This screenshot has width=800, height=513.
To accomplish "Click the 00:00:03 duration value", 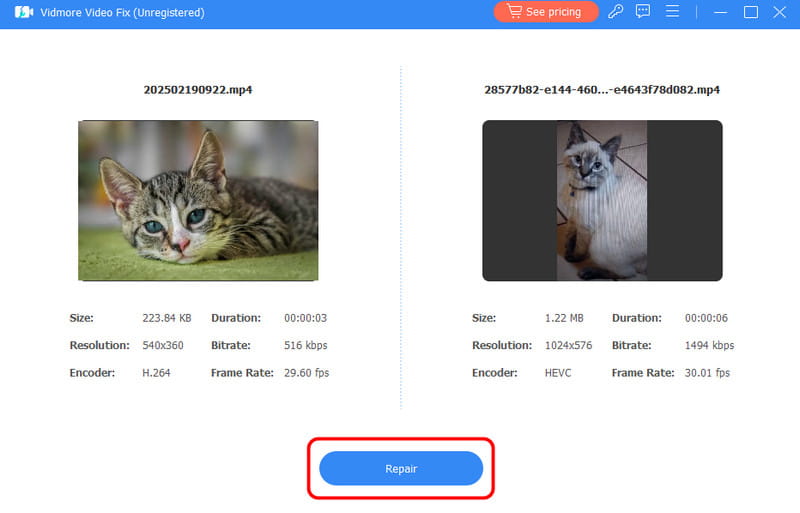I will click(306, 318).
